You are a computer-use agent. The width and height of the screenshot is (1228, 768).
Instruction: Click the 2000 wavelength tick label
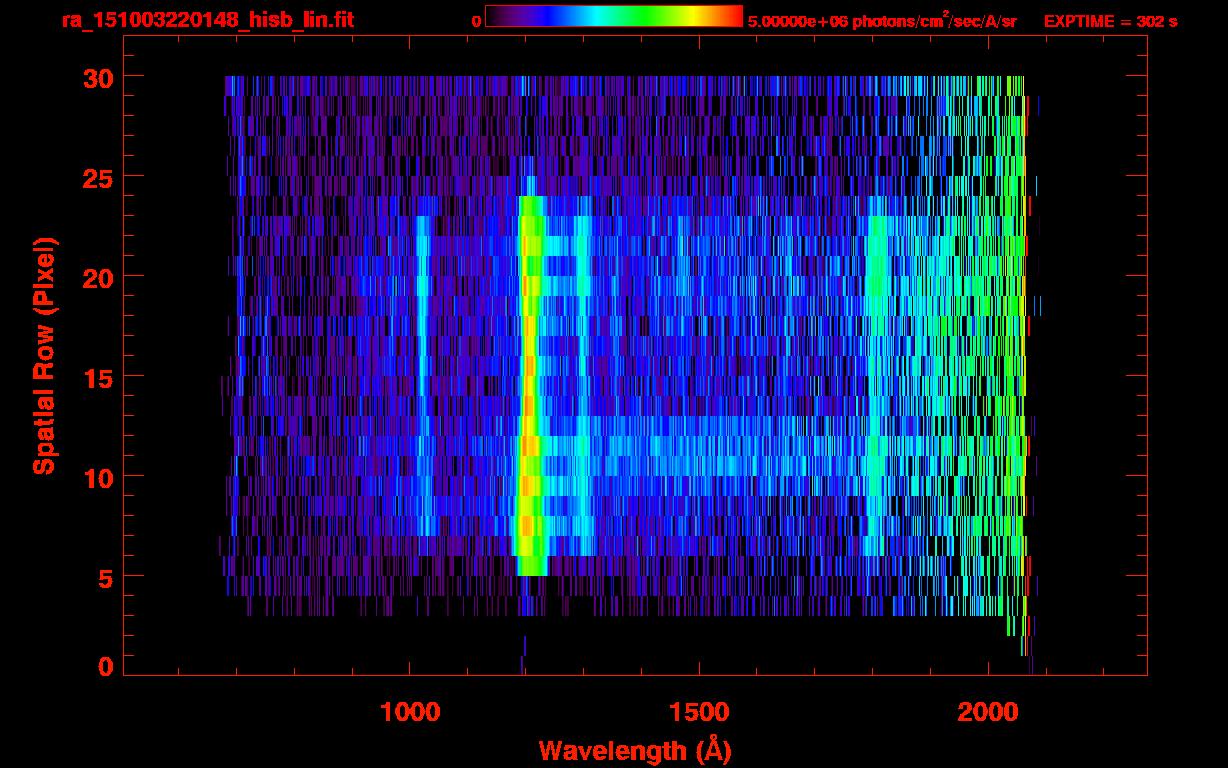tap(987, 712)
